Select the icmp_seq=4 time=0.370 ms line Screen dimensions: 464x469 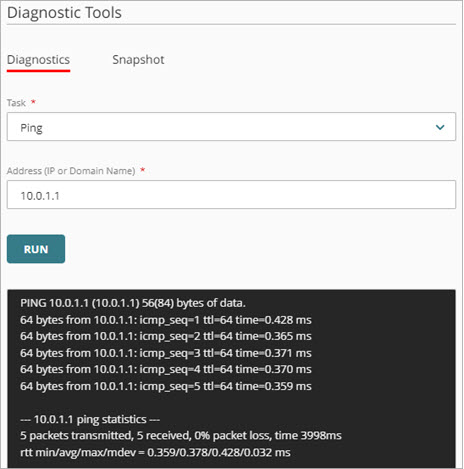click(166, 369)
